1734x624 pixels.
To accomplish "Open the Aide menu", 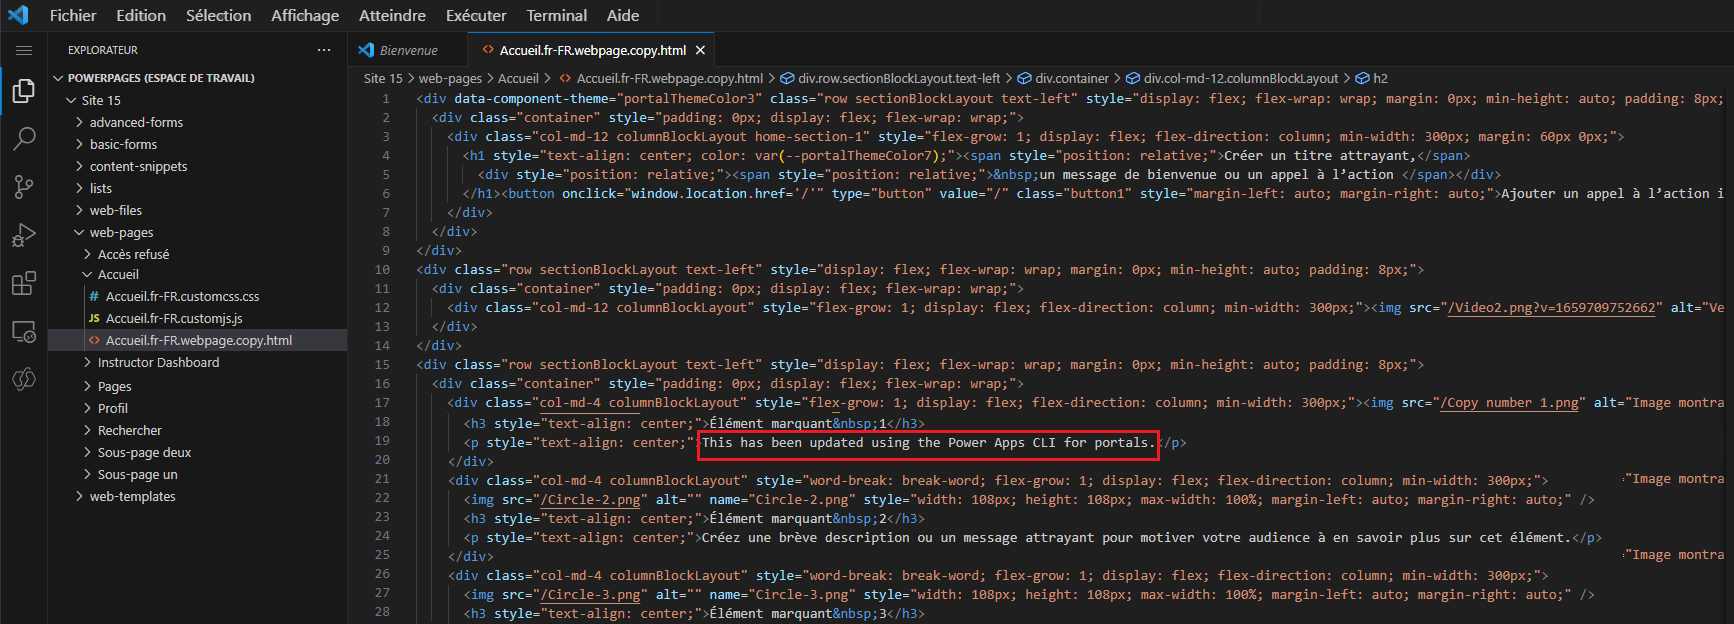I will (x=623, y=15).
